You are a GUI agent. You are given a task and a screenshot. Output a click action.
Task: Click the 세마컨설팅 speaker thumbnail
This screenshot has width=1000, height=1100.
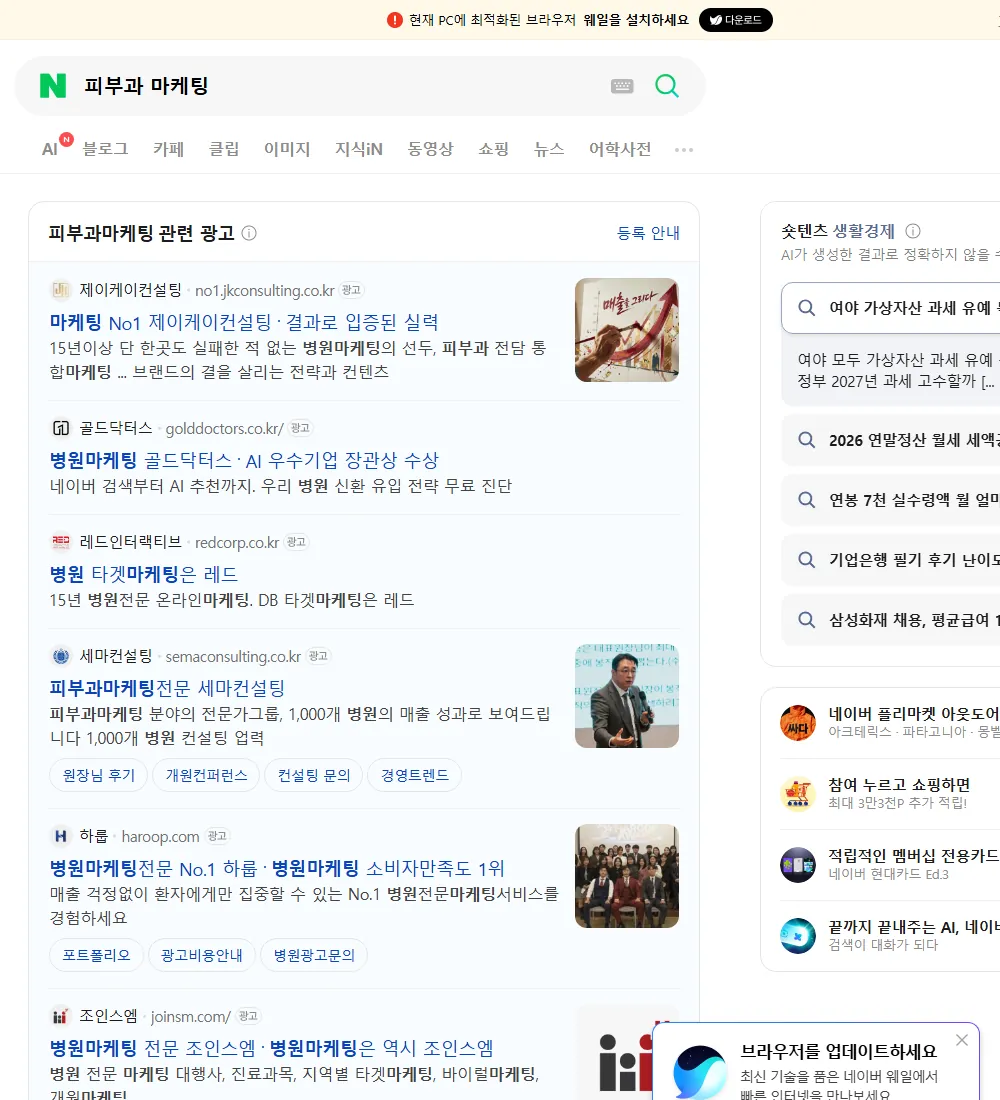(x=627, y=696)
